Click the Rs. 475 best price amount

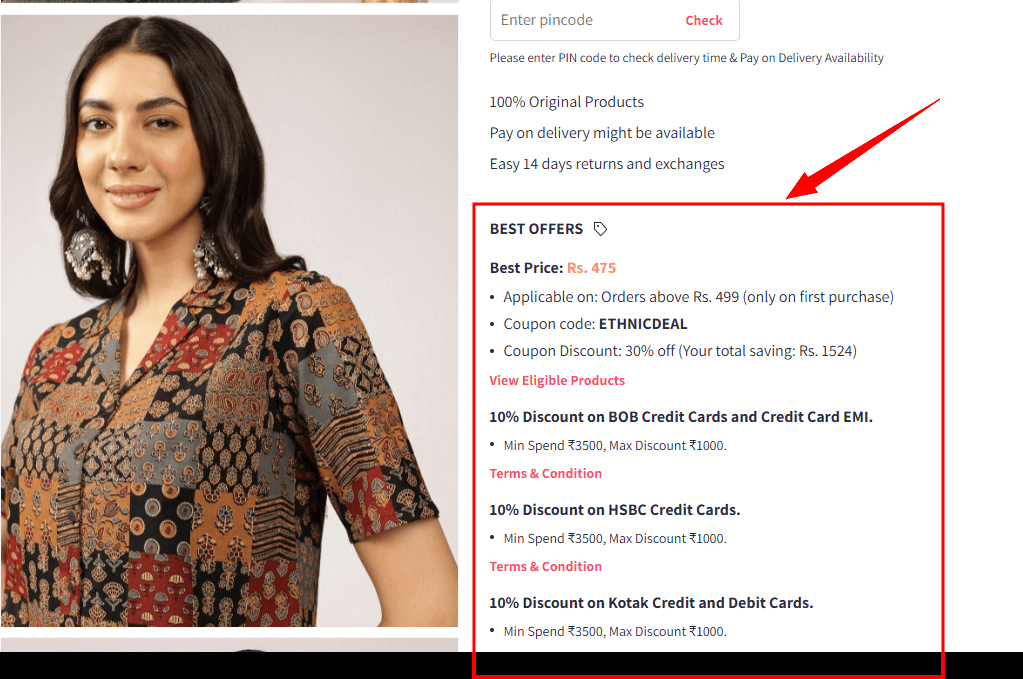(x=591, y=268)
